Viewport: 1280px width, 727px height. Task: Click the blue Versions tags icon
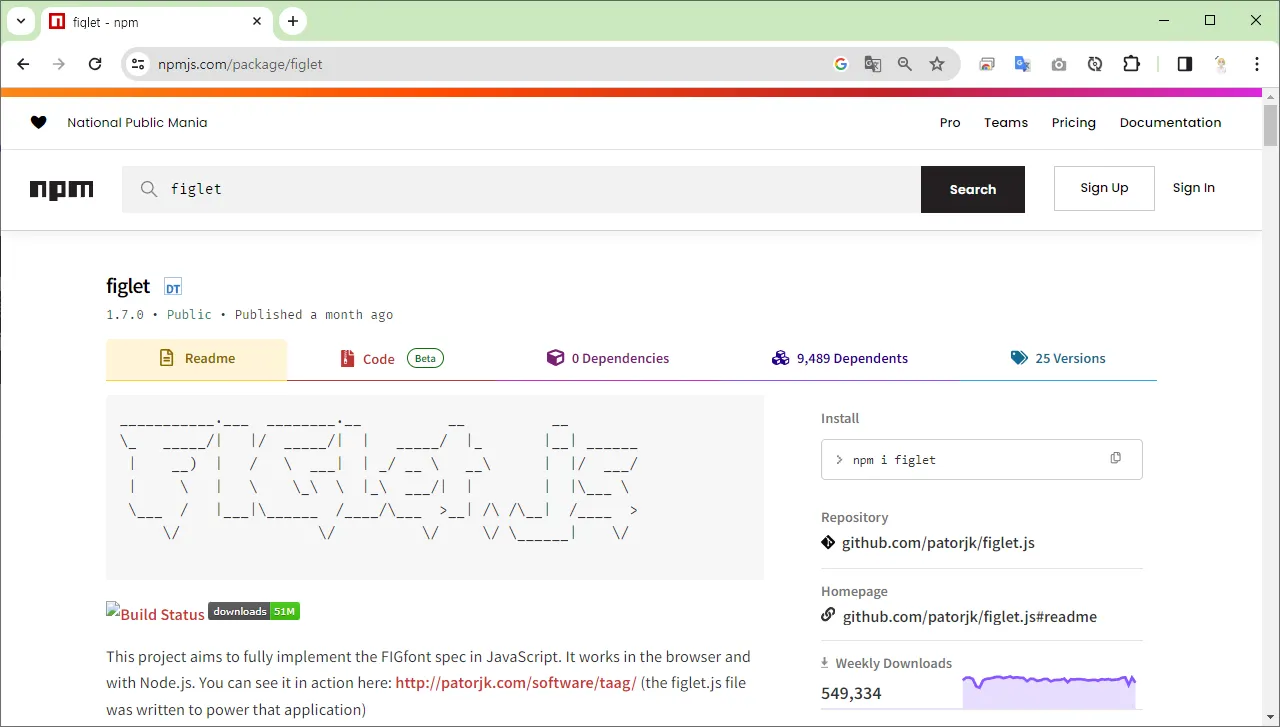point(1019,358)
